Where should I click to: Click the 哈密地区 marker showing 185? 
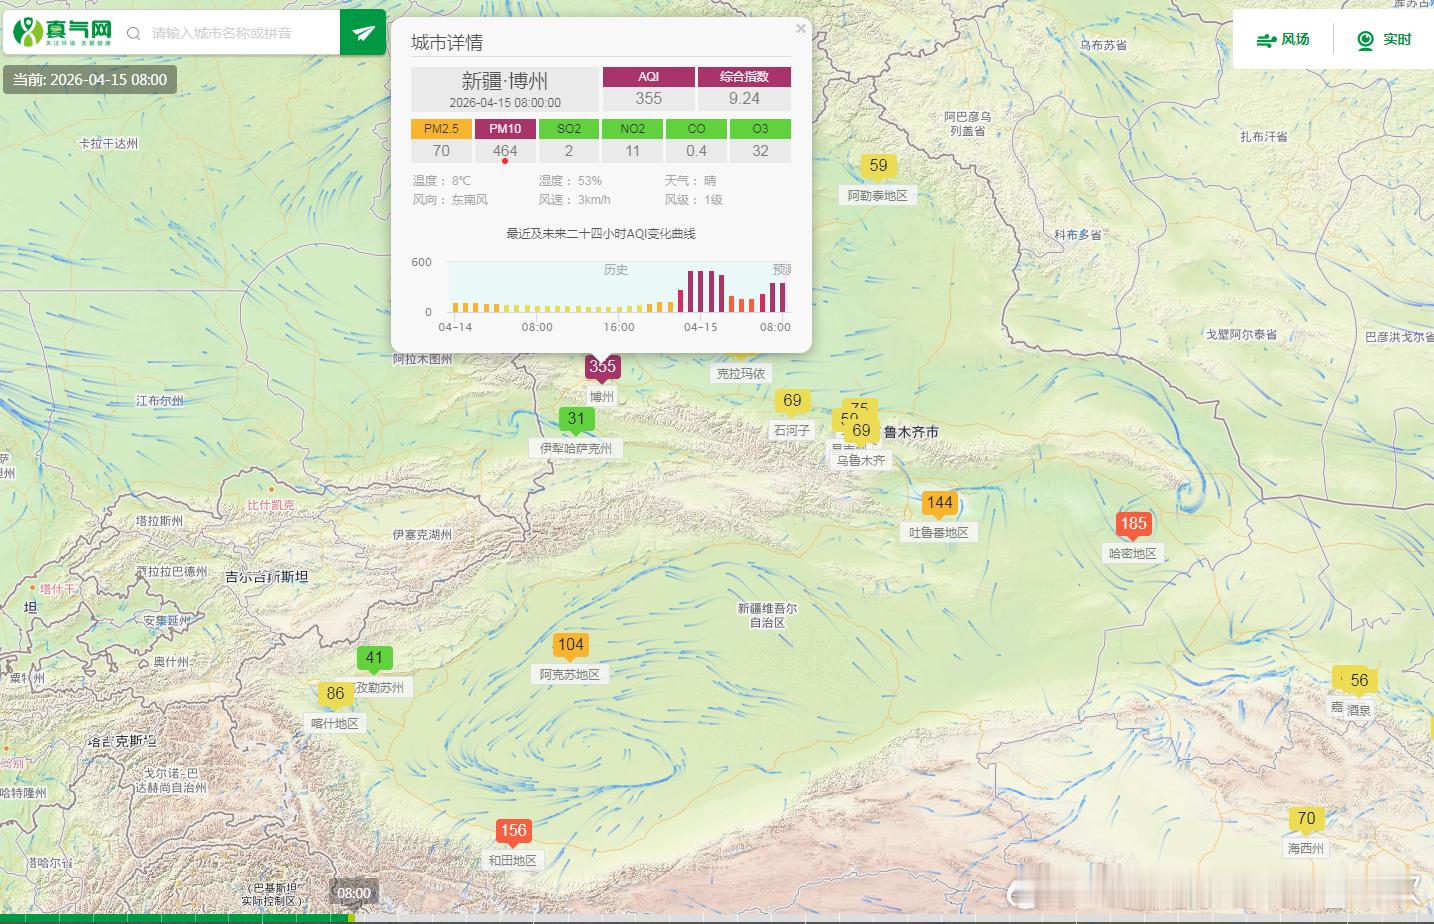pyautogui.click(x=1133, y=524)
